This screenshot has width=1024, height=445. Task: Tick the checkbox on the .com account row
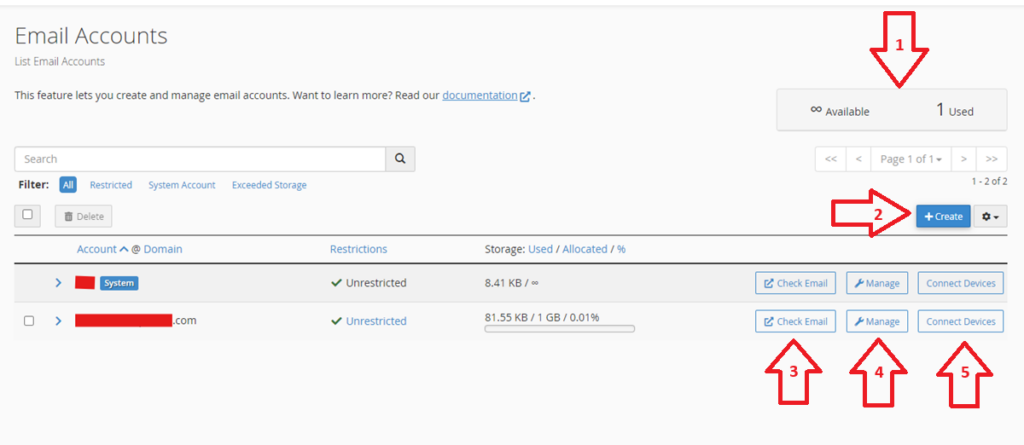[29, 321]
